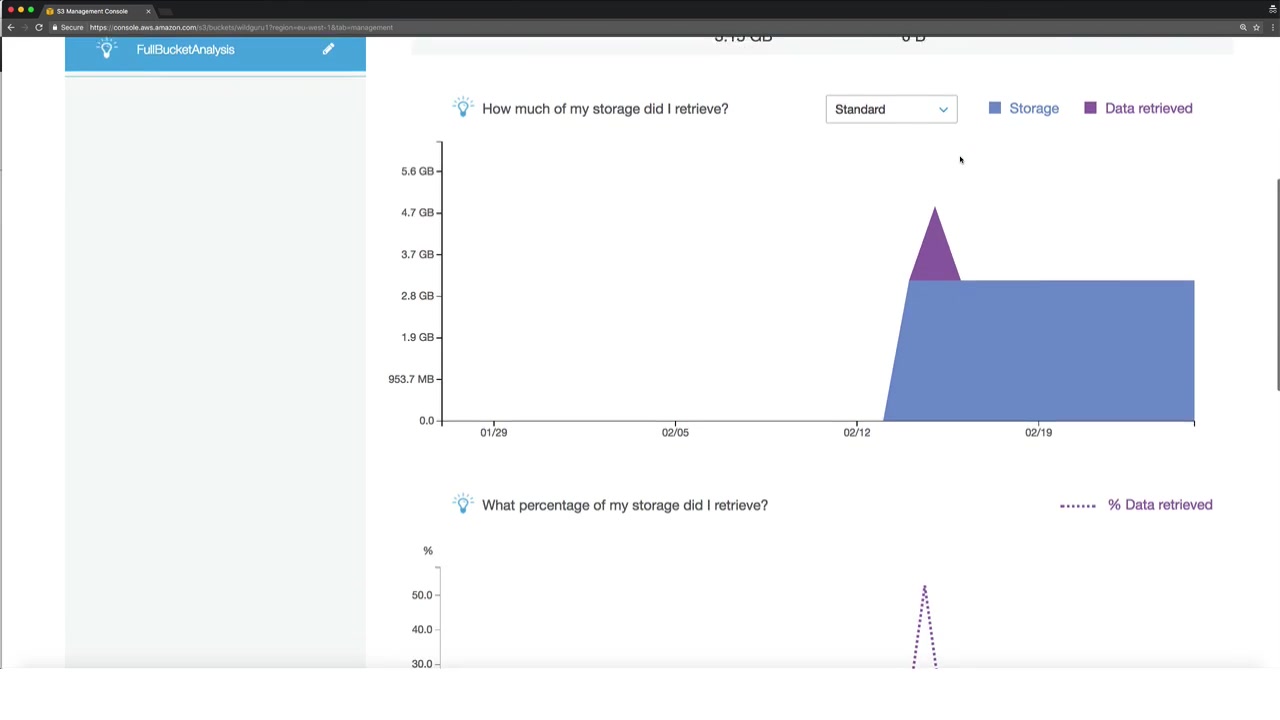This screenshot has height=720, width=1280.
Task: Click the lightbulb icon next to storage retrieved question
Action: pos(462,107)
